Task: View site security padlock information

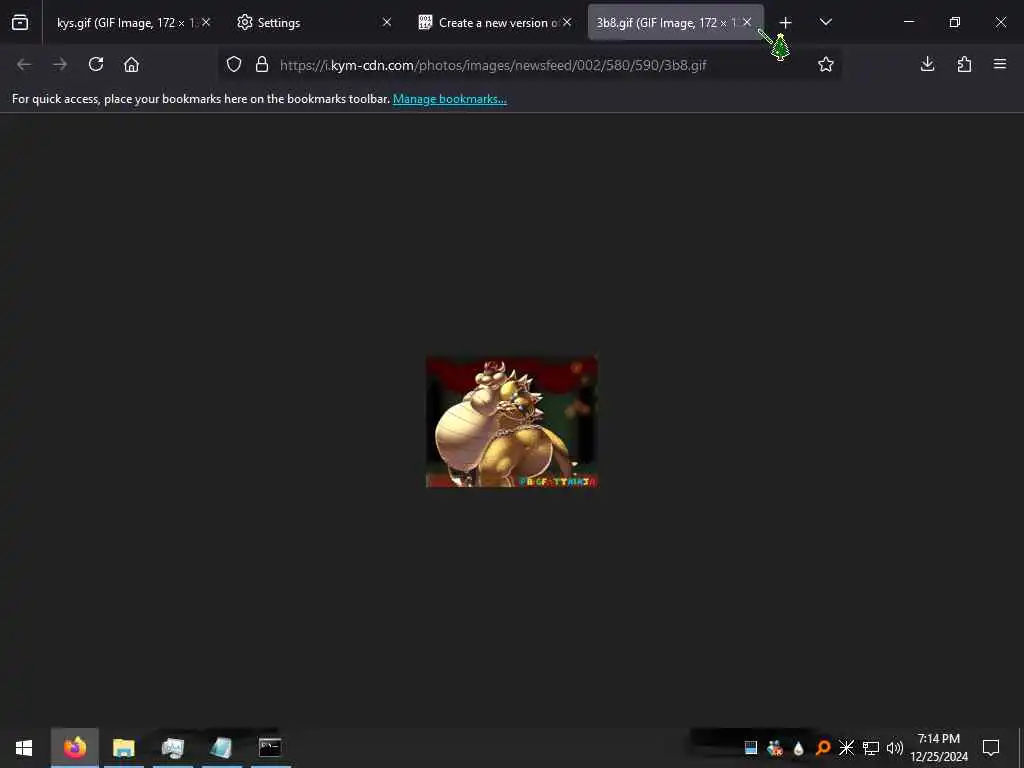Action: pos(262,64)
